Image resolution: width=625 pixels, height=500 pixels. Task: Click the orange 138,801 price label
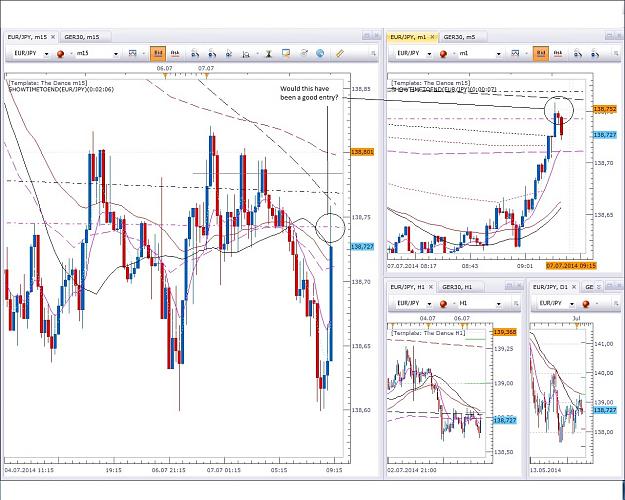pos(362,152)
